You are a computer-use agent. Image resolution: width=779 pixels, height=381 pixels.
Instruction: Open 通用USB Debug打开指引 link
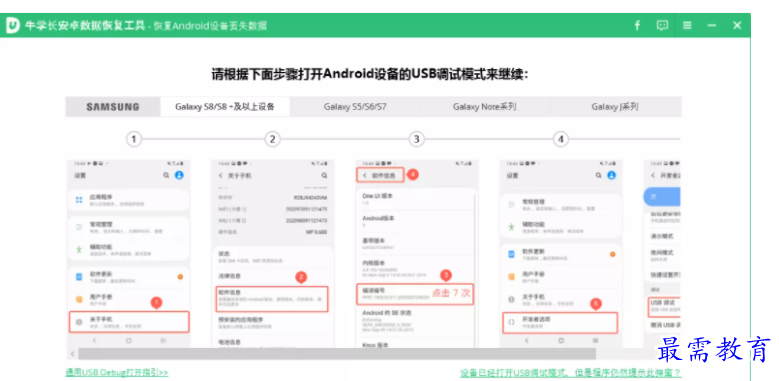coord(117,372)
